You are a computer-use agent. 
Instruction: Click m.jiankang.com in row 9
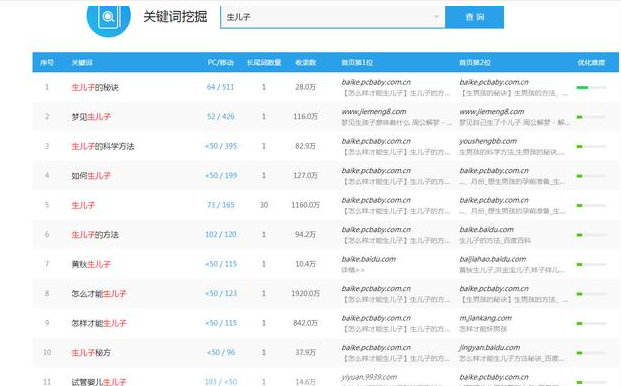485,318
